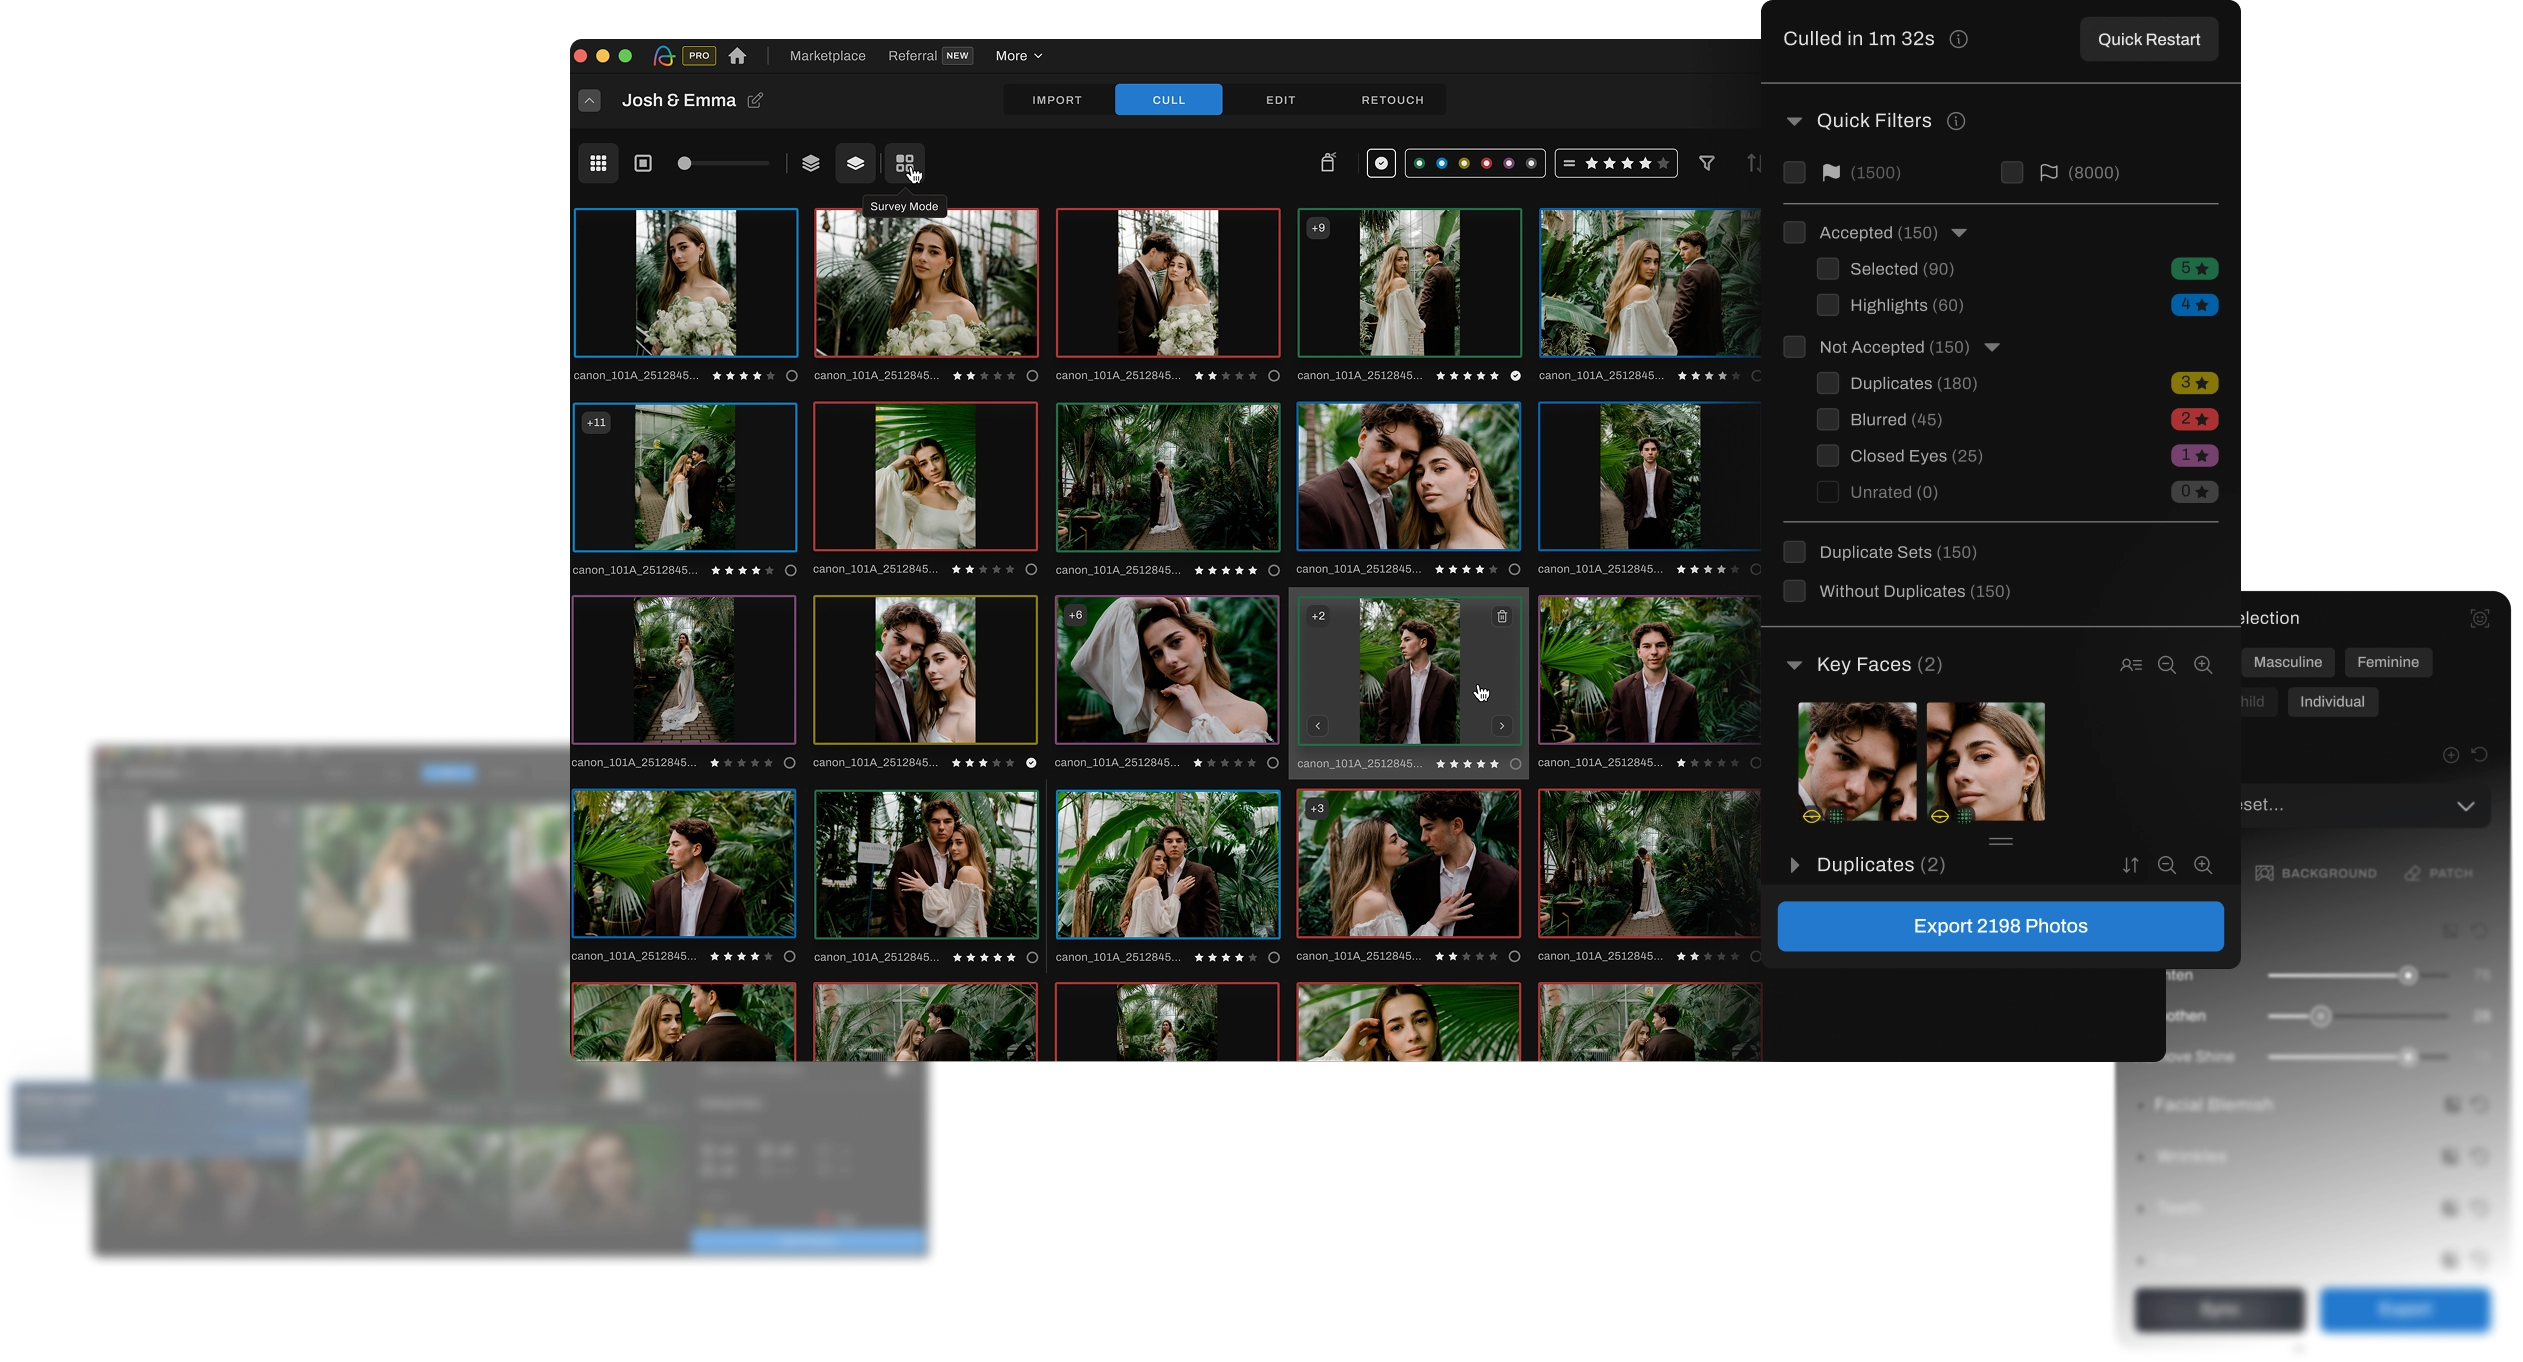Click the home icon
2523x1362 pixels.
pyautogui.click(x=737, y=56)
